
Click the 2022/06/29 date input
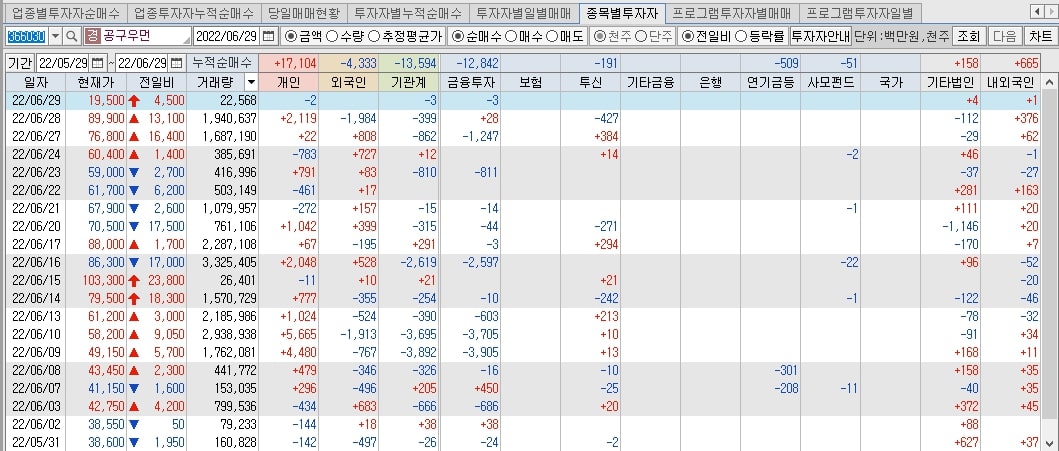228,36
